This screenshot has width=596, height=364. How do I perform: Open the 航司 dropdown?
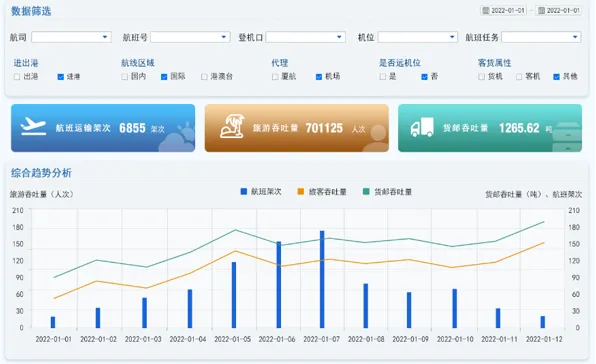click(71, 37)
